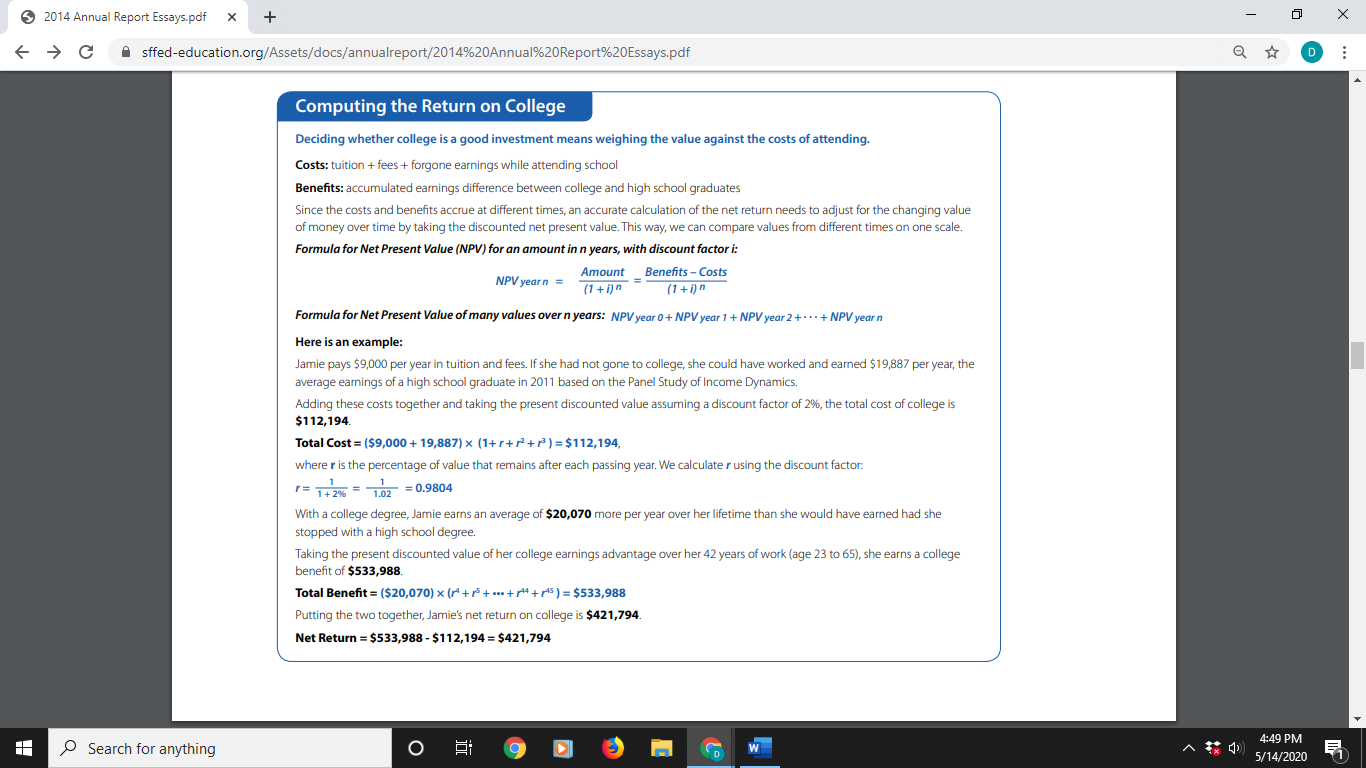Launch Google Chrome from the taskbar
Screen dimensions: 1366x768
(x=514, y=748)
